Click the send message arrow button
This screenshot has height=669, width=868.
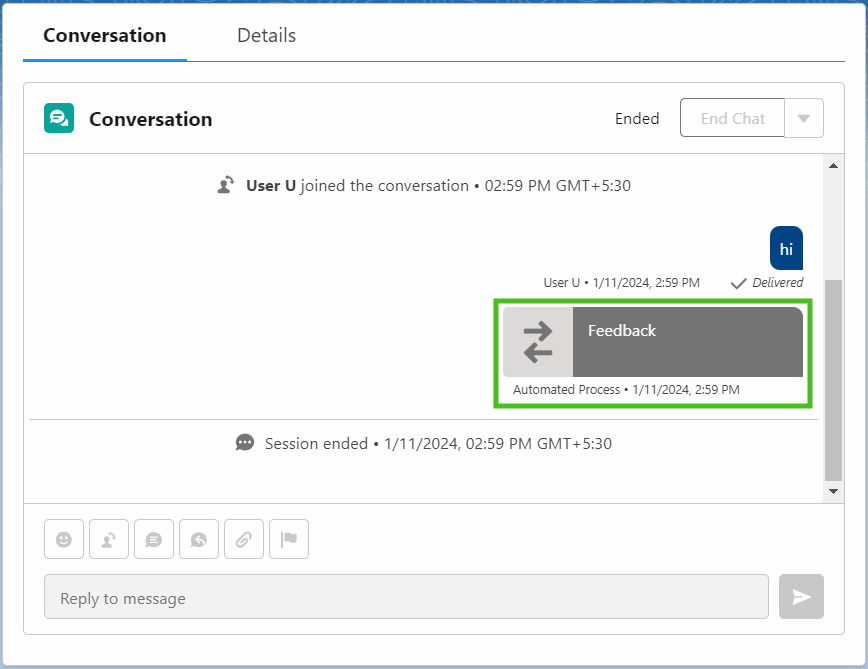click(x=801, y=597)
